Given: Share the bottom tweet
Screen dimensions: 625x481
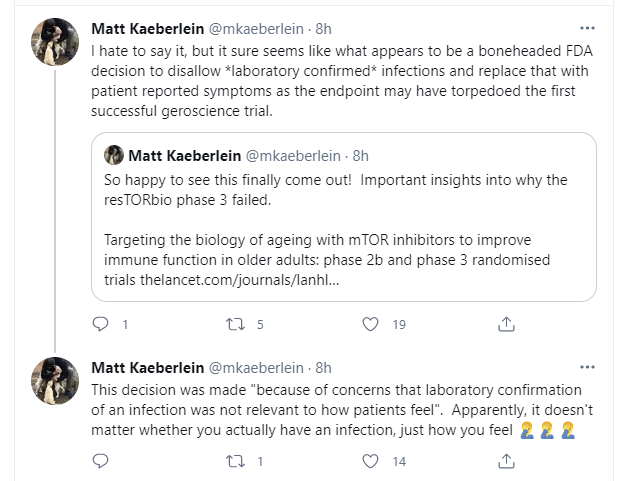Looking at the screenshot, I should [506, 461].
